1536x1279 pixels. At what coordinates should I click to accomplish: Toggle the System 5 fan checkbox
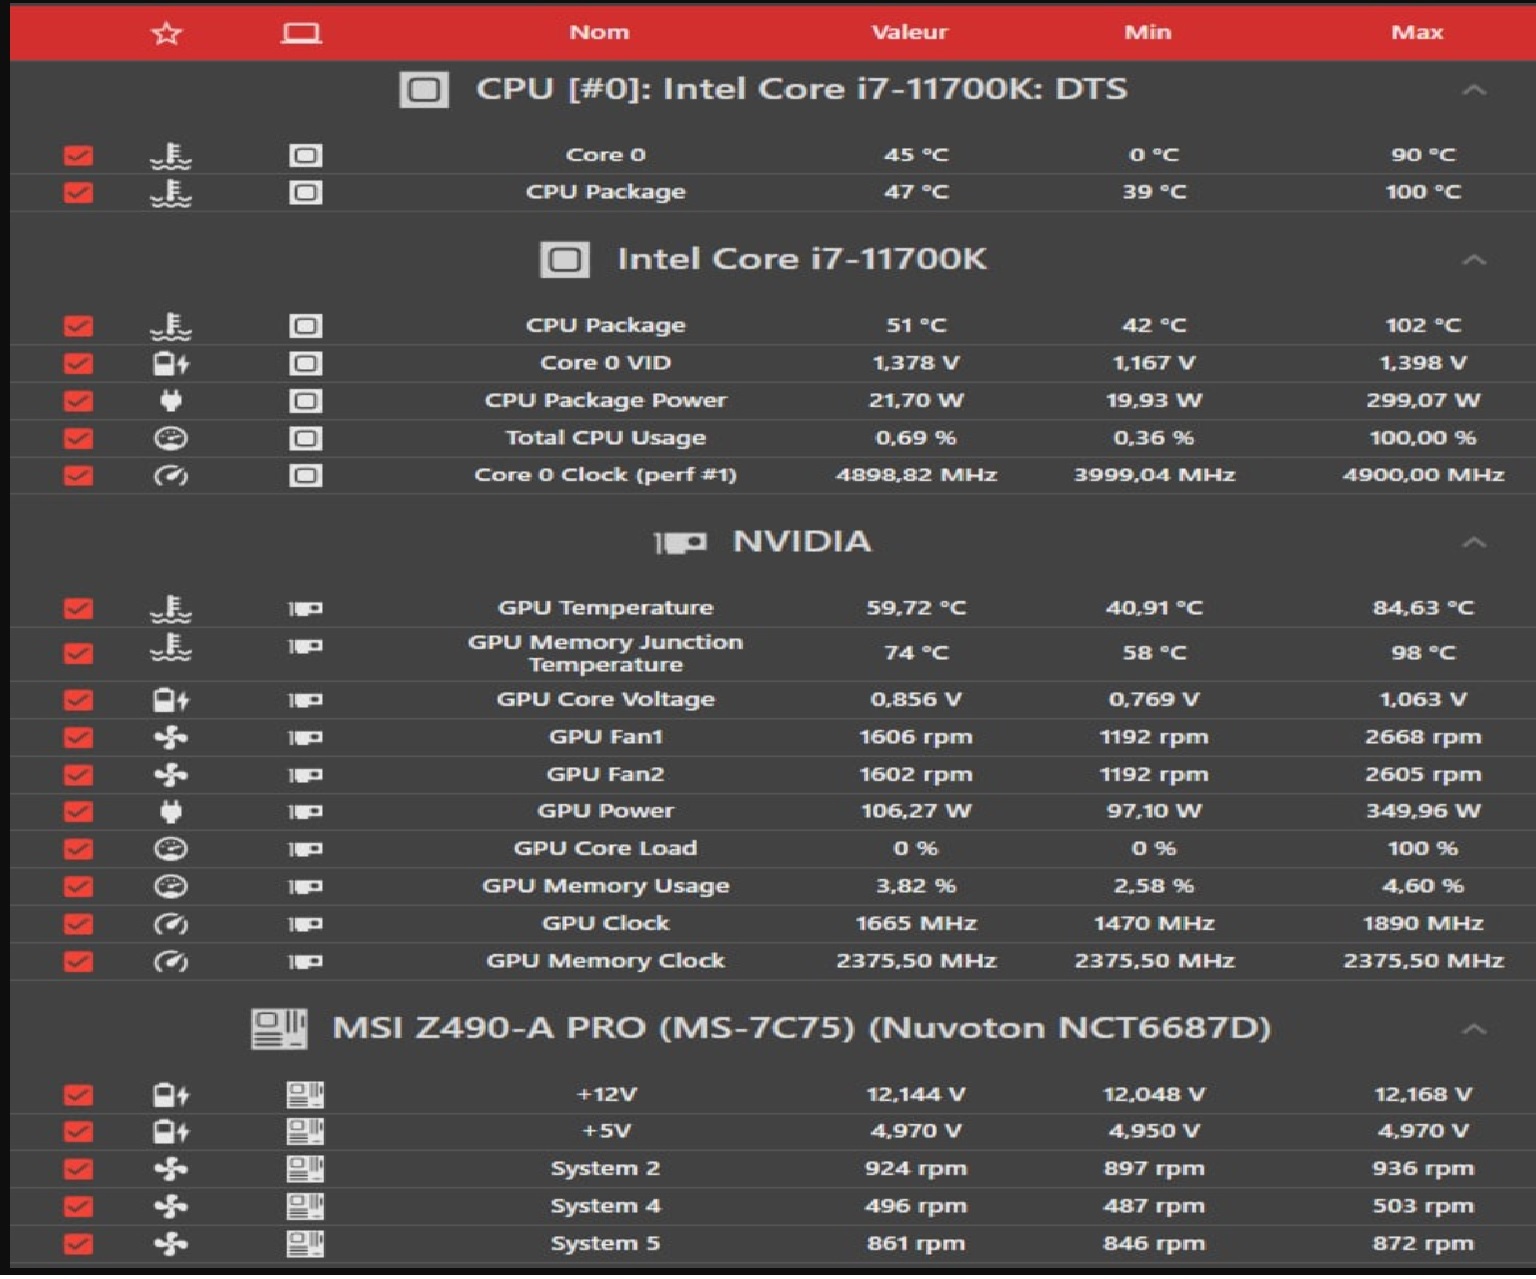click(78, 1244)
